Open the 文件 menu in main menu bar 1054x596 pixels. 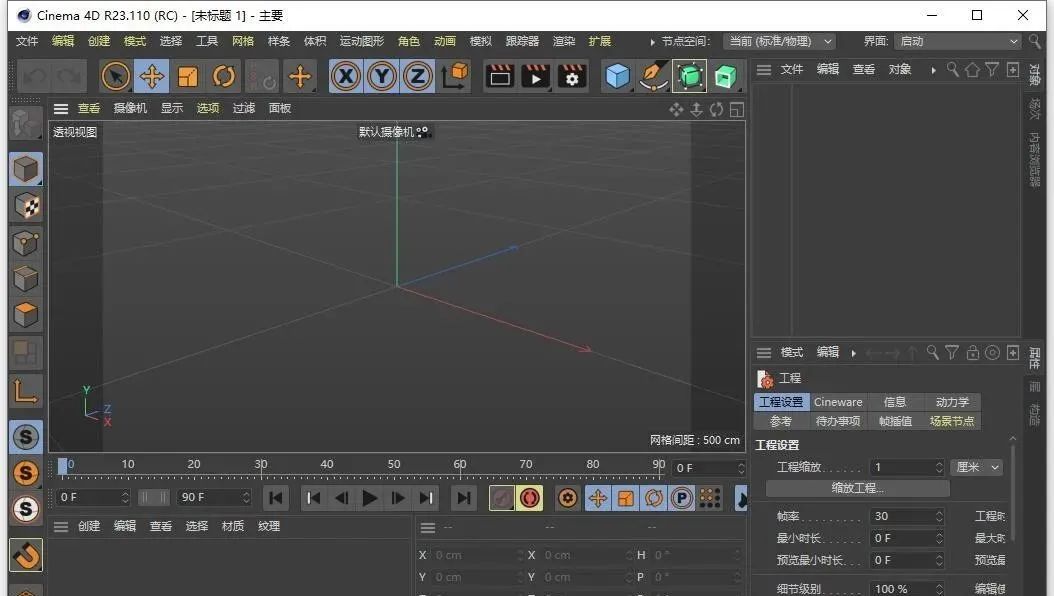(27, 41)
